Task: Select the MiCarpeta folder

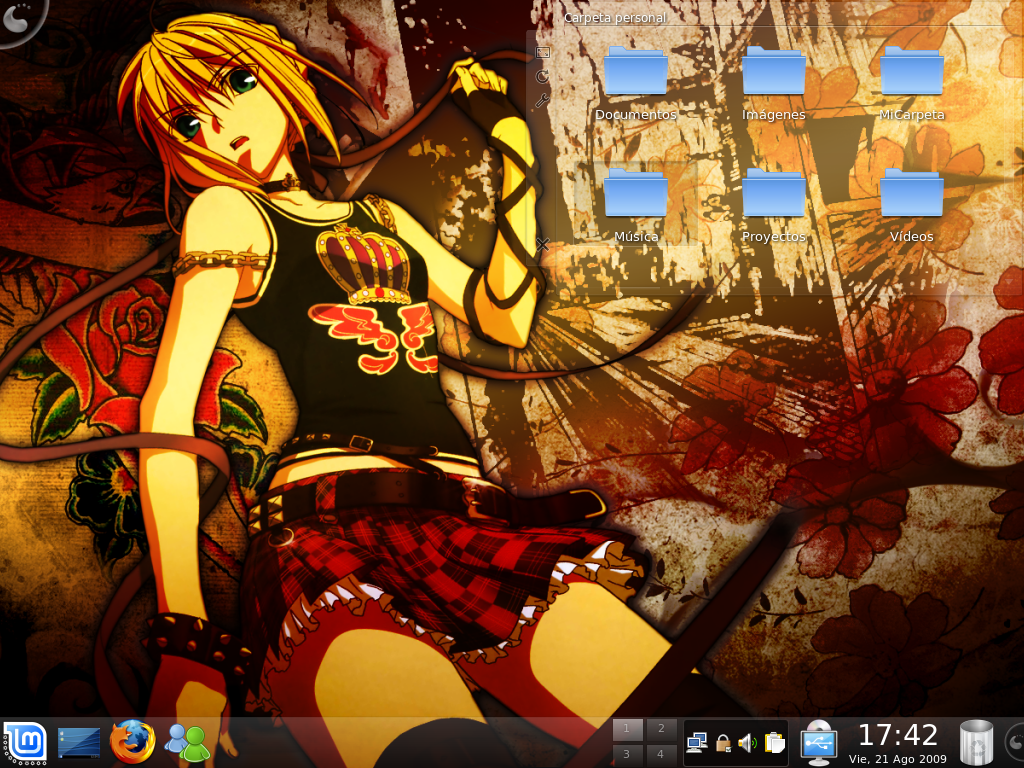Action: tap(912, 84)
